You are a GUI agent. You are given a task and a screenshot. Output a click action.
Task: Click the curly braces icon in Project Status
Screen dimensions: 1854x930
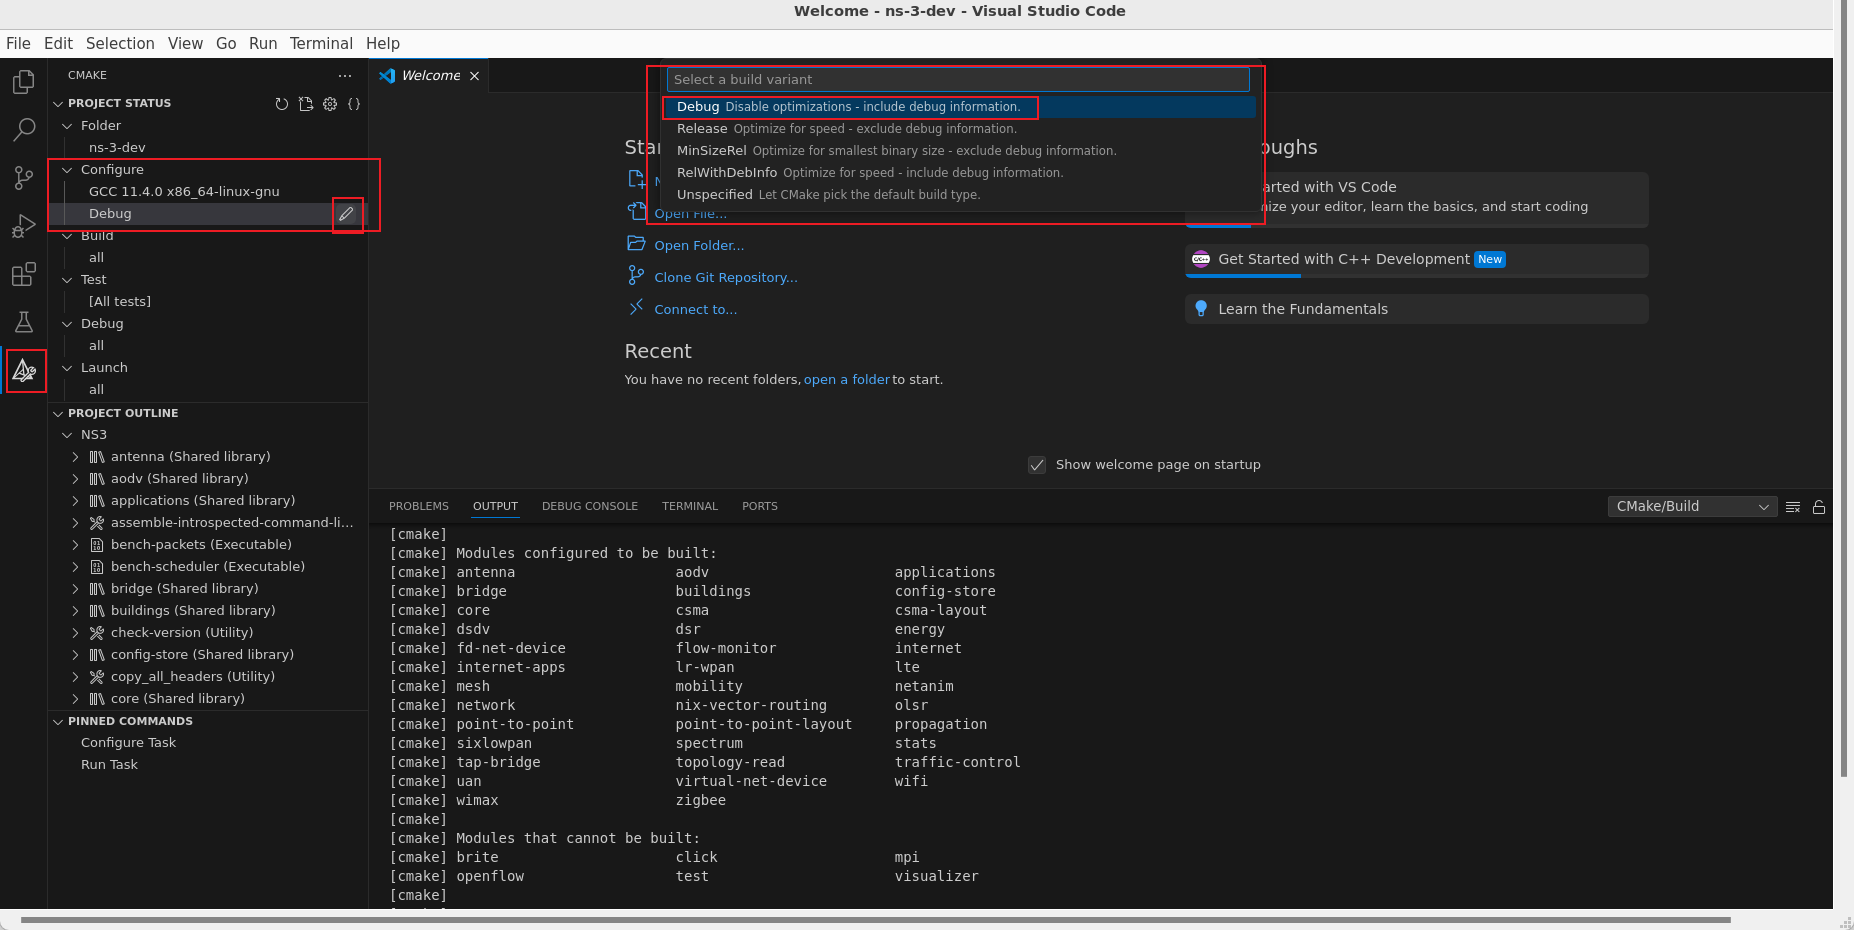coord(354,104)
